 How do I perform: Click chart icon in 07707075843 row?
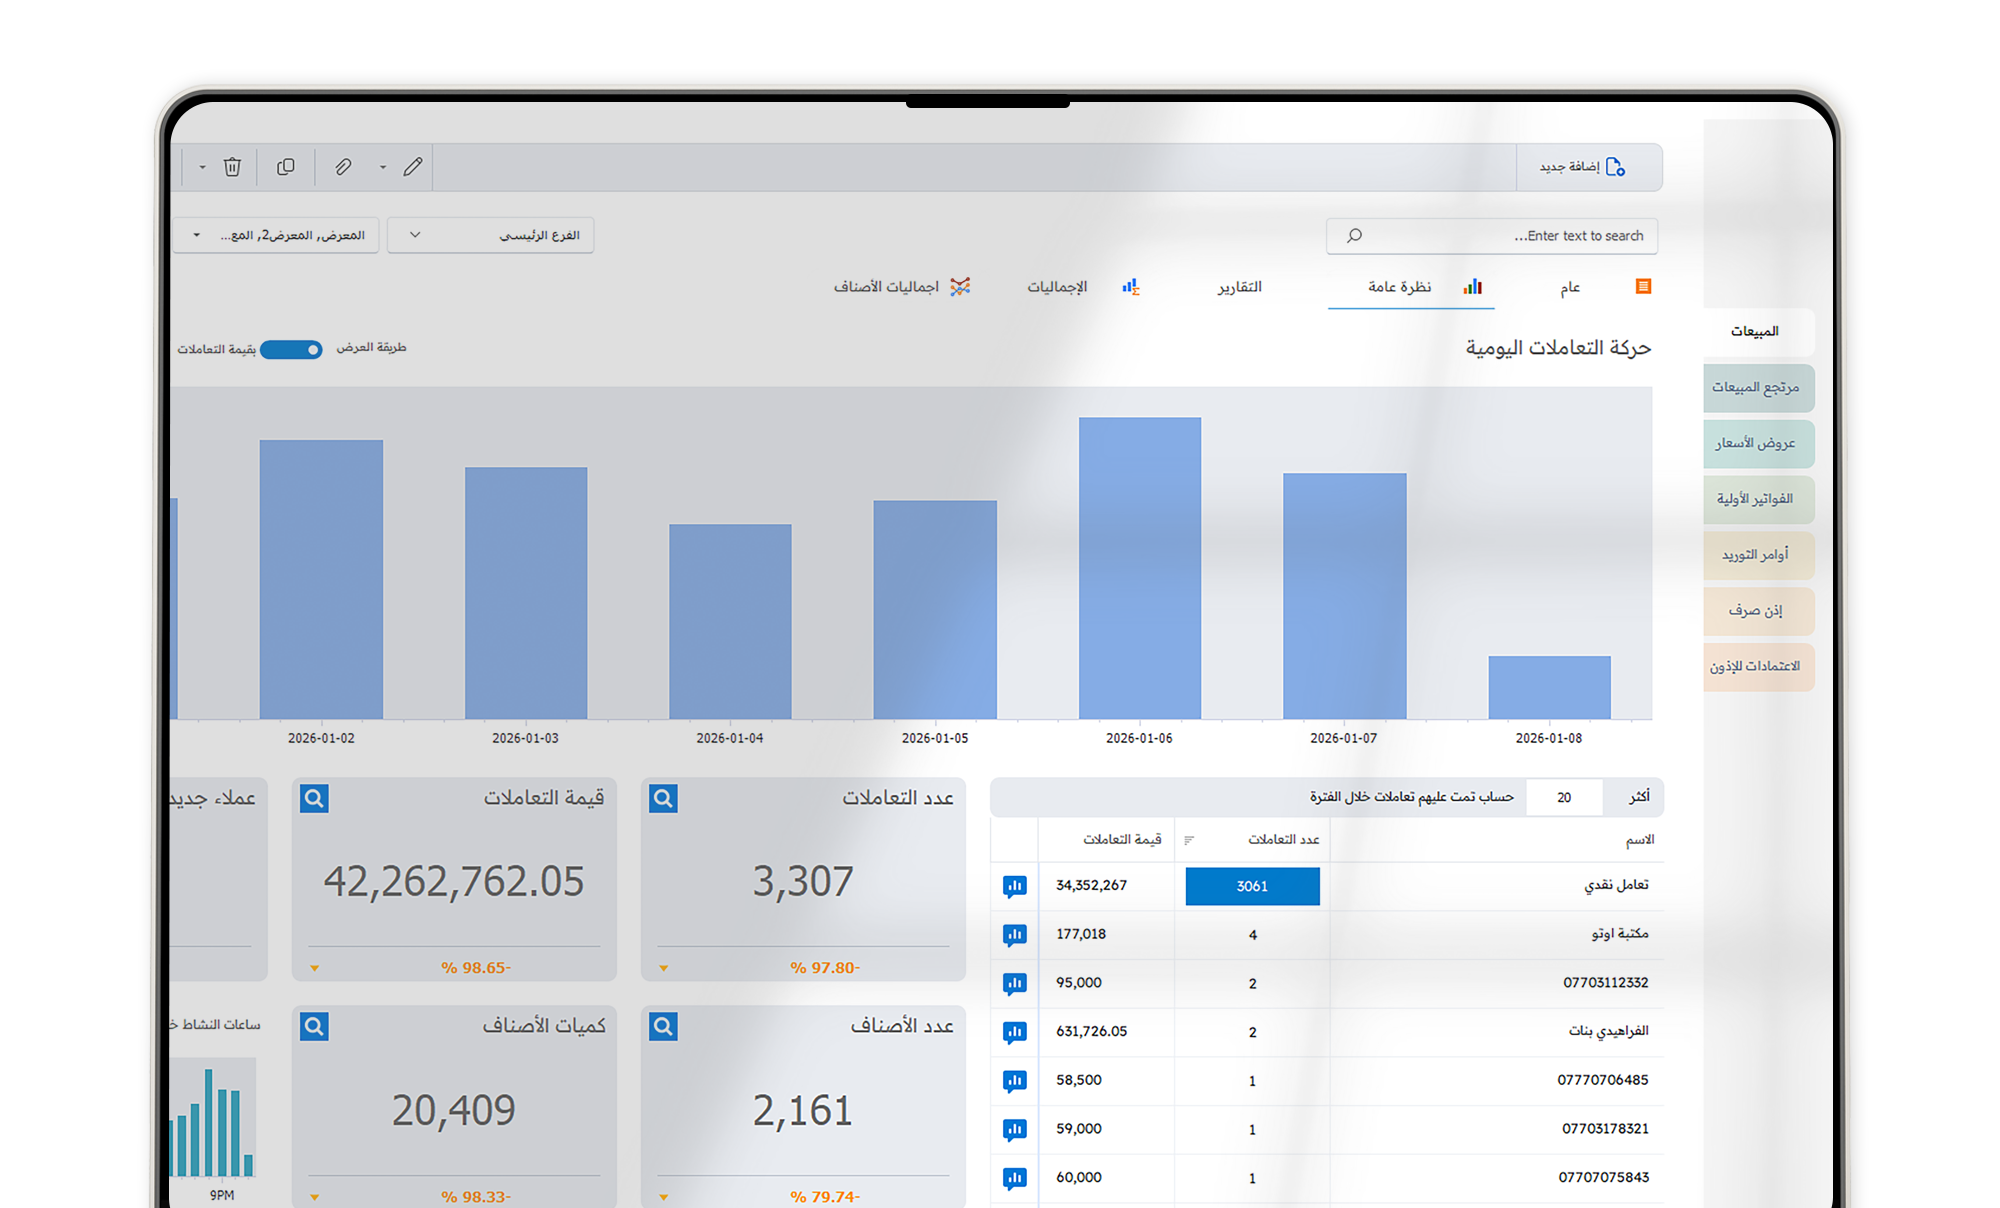click(1014, 1178)
